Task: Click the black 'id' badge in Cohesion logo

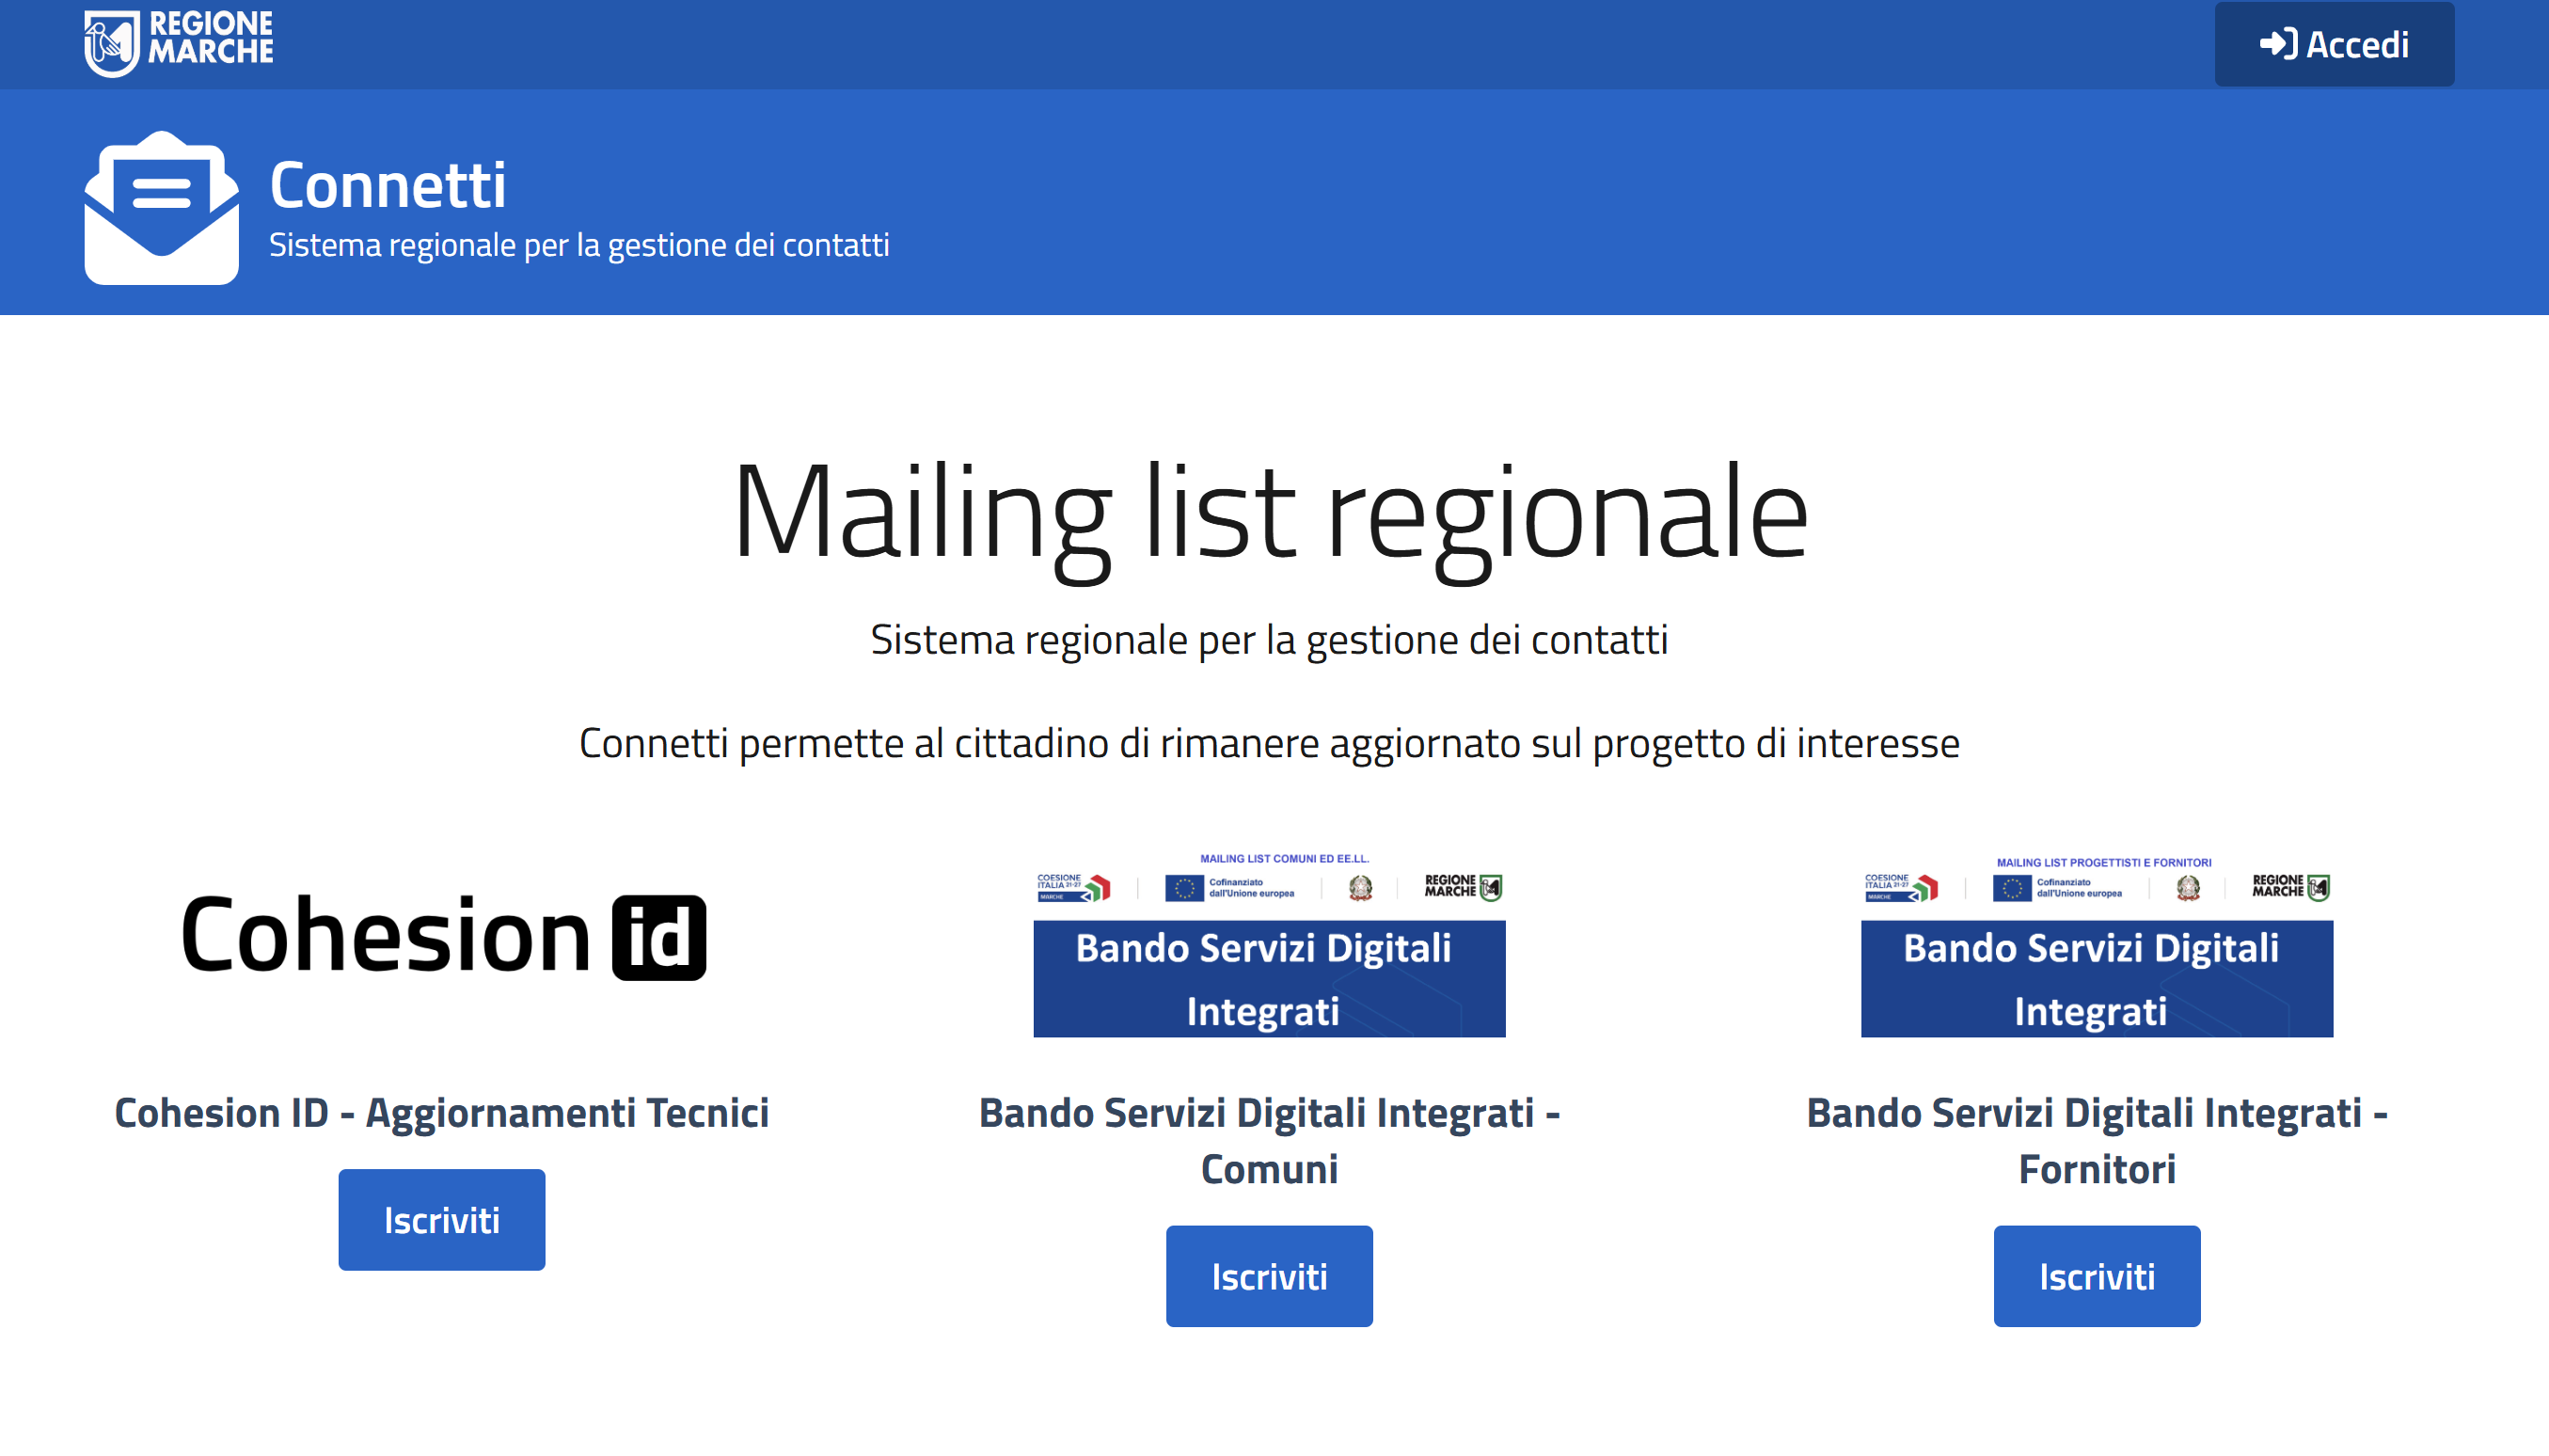Action: (x=659, y=938)
